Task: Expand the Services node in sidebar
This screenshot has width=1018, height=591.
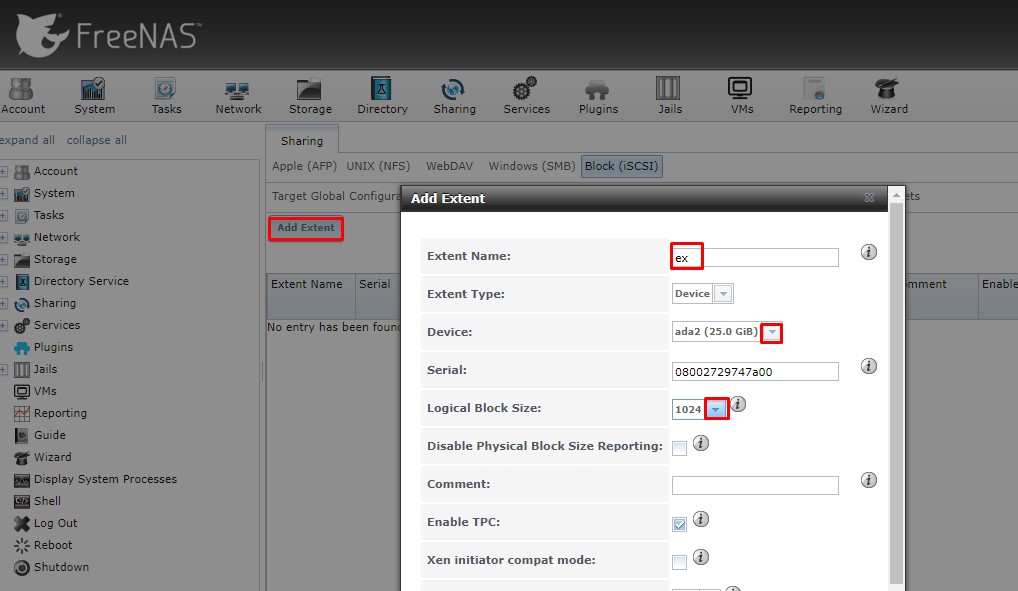Action: [x=3, y=325]
